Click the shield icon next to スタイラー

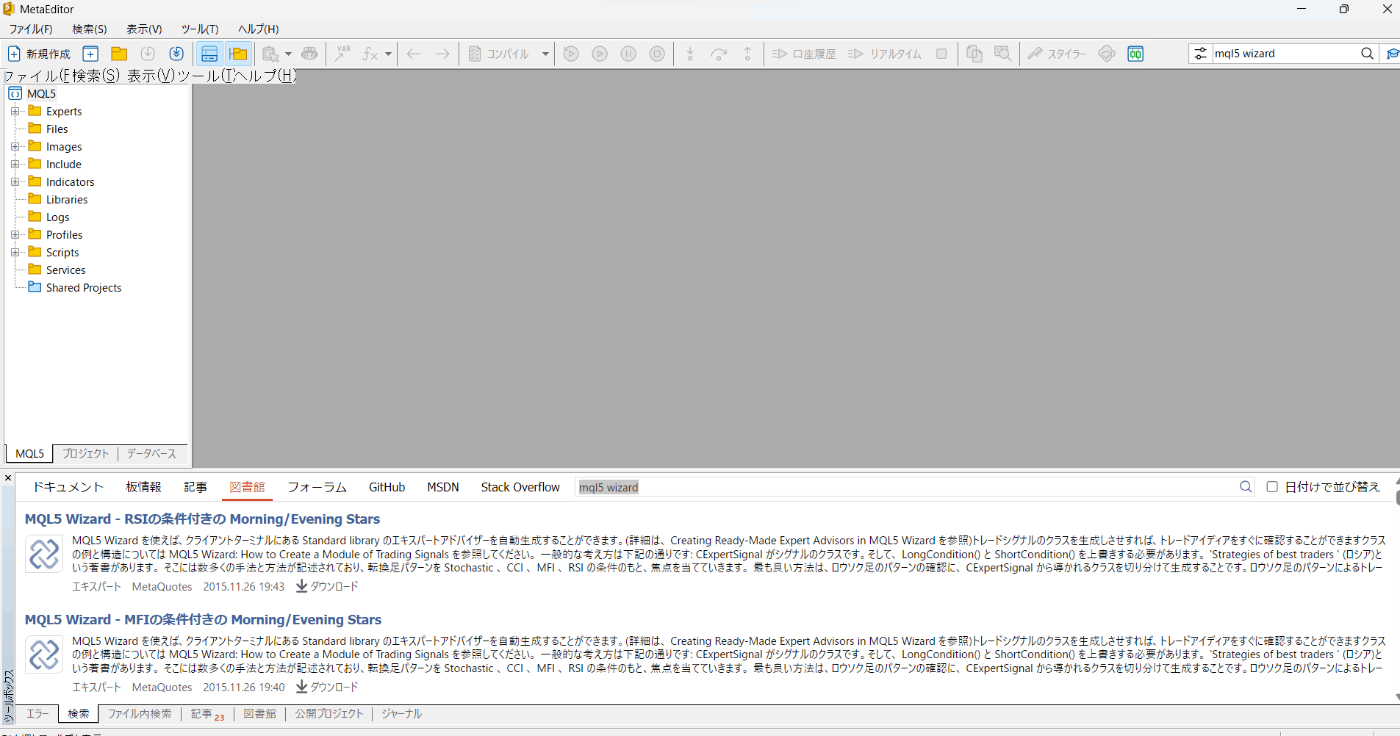[x=1106, y=54]
